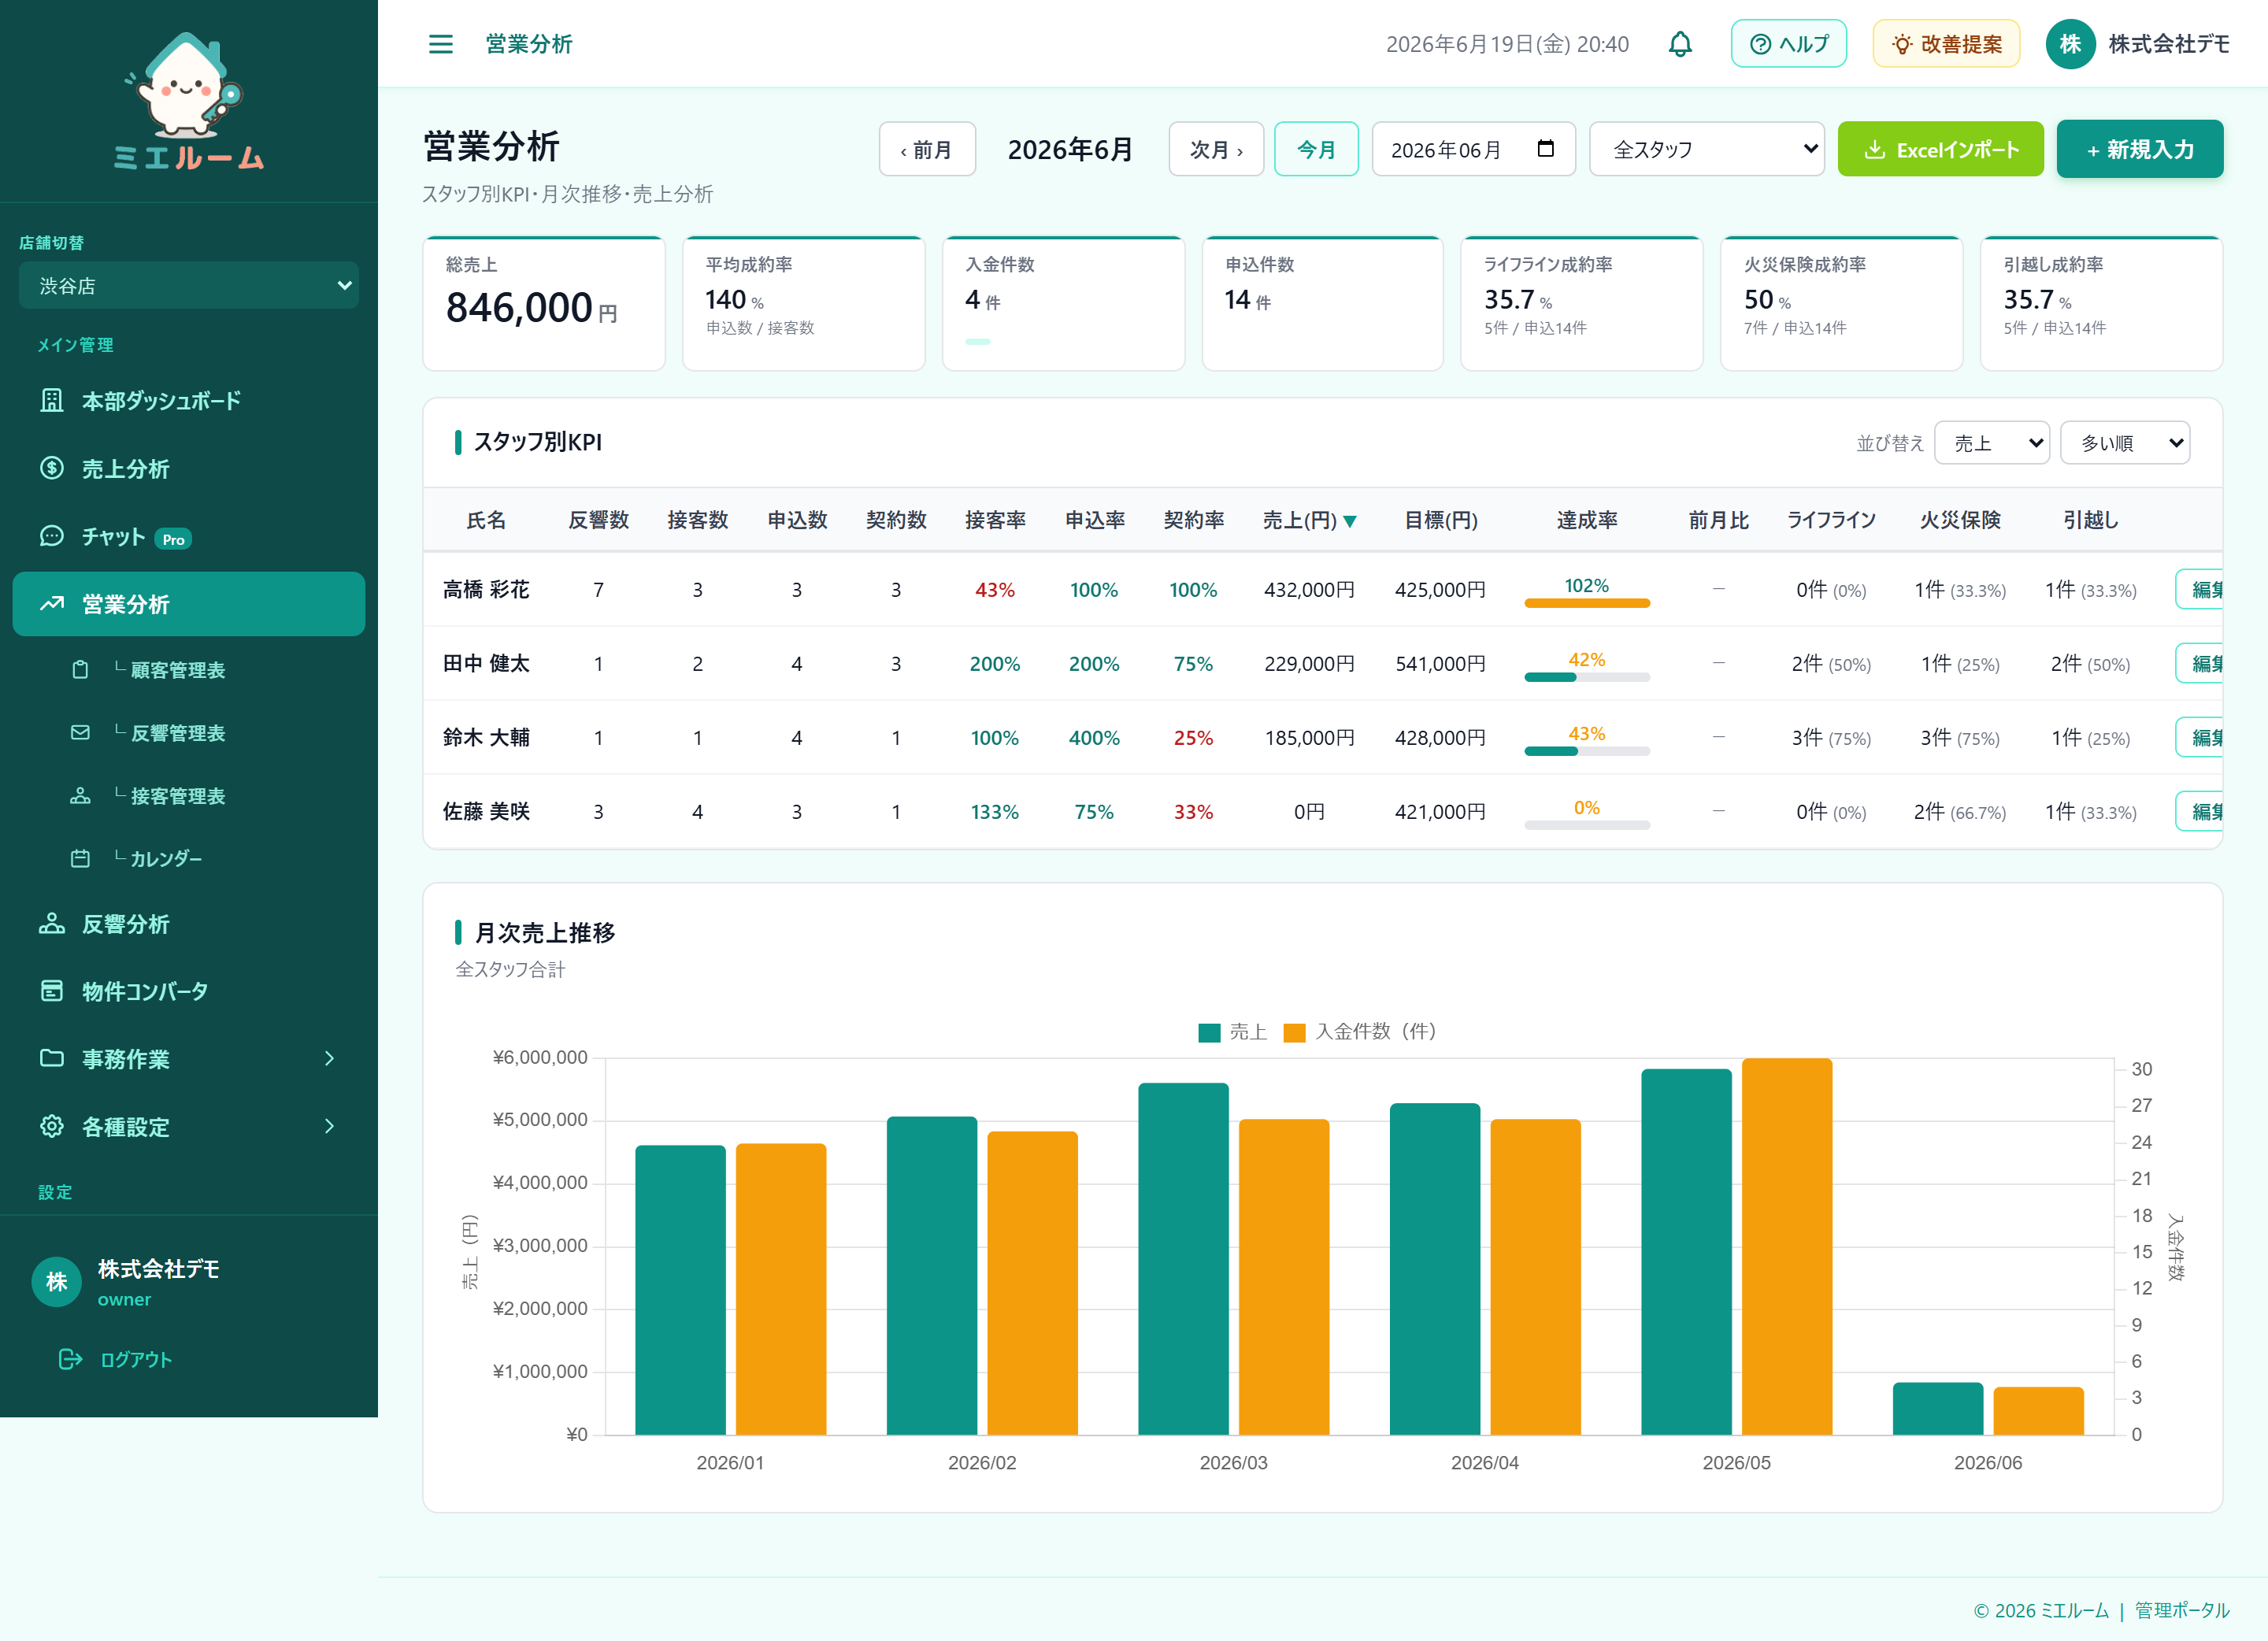Image resolution: width=2268 pixels, height=1641 pixels.
Task: Click the logout arrow icon
Action: tap(70, 1359)
